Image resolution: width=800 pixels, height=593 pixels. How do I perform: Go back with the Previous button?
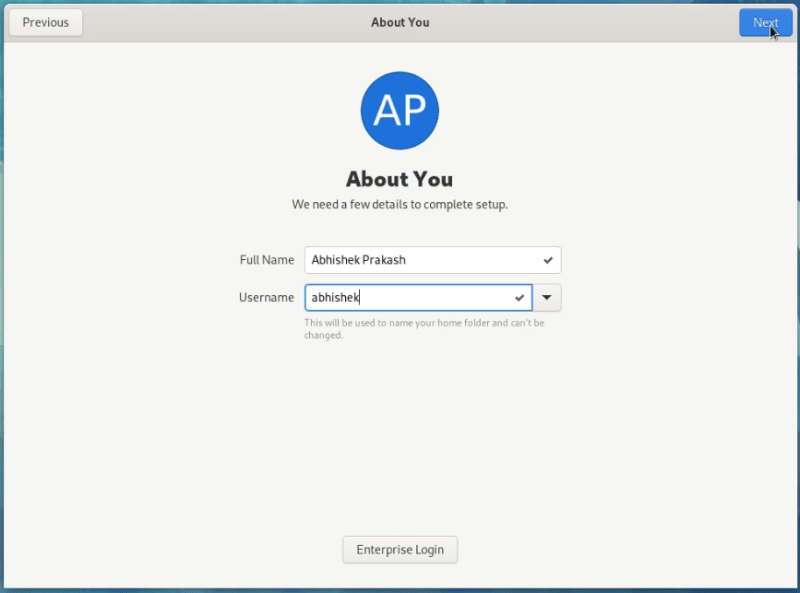coord(46,22)
